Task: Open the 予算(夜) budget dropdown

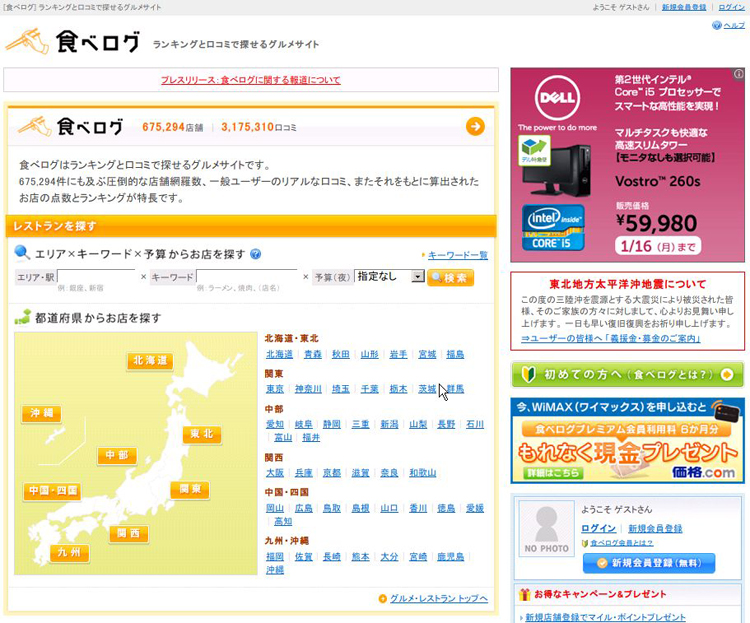Action: (389, 276)
